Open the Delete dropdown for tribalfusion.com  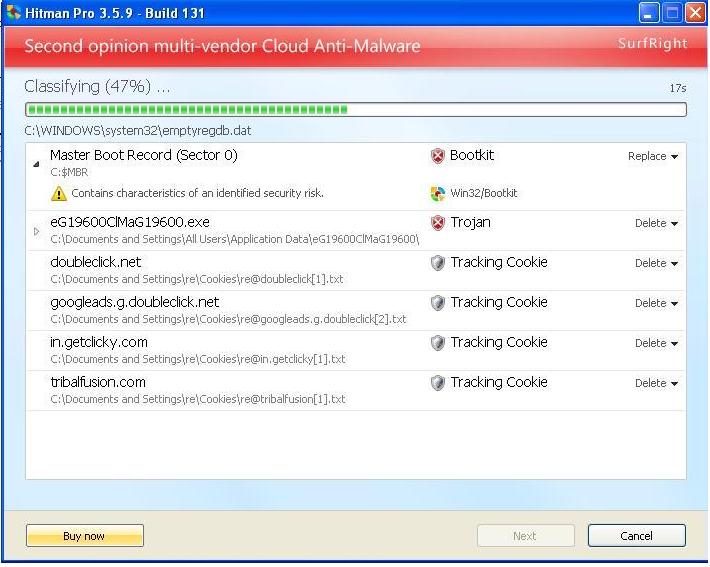tap(656, 384)
